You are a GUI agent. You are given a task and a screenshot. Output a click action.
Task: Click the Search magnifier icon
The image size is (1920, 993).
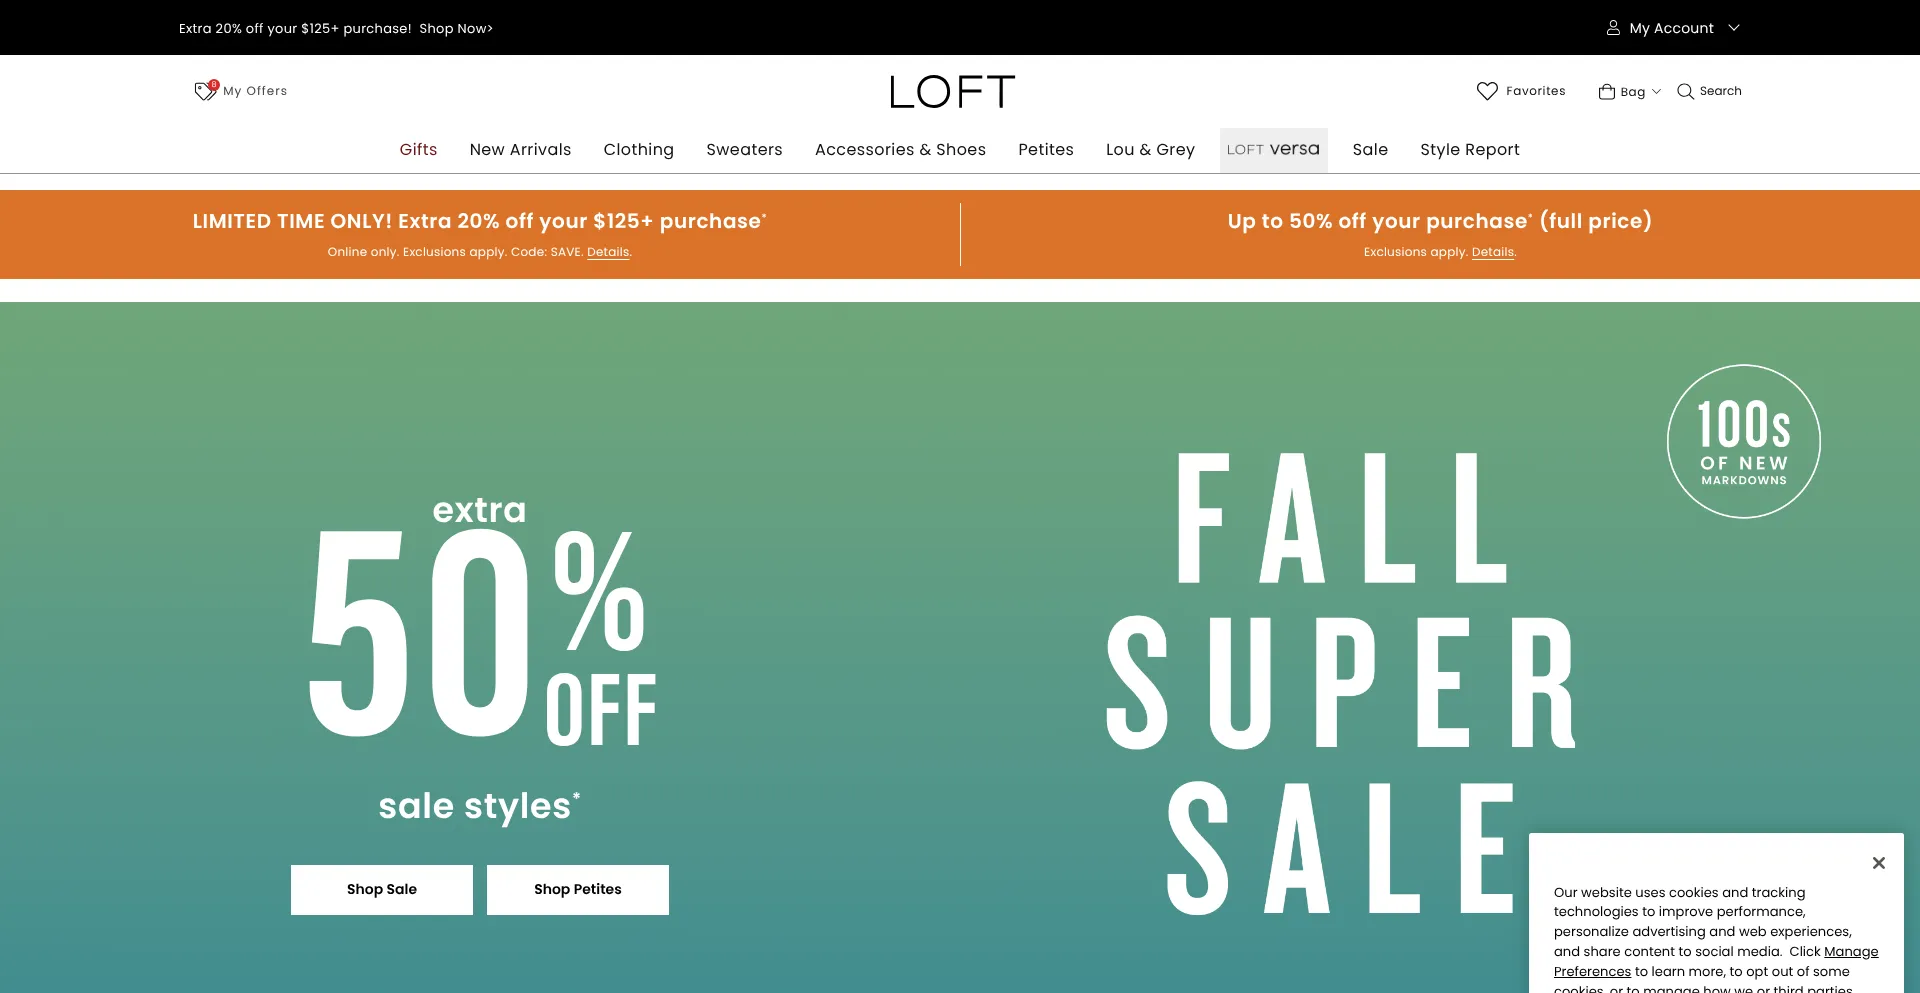pos(1685,91)
